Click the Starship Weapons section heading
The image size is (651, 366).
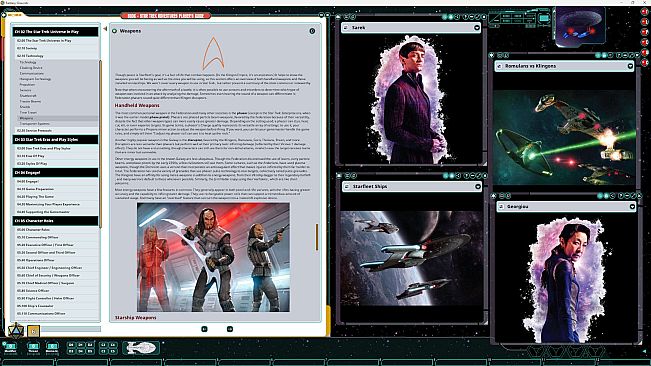point(136,317)
